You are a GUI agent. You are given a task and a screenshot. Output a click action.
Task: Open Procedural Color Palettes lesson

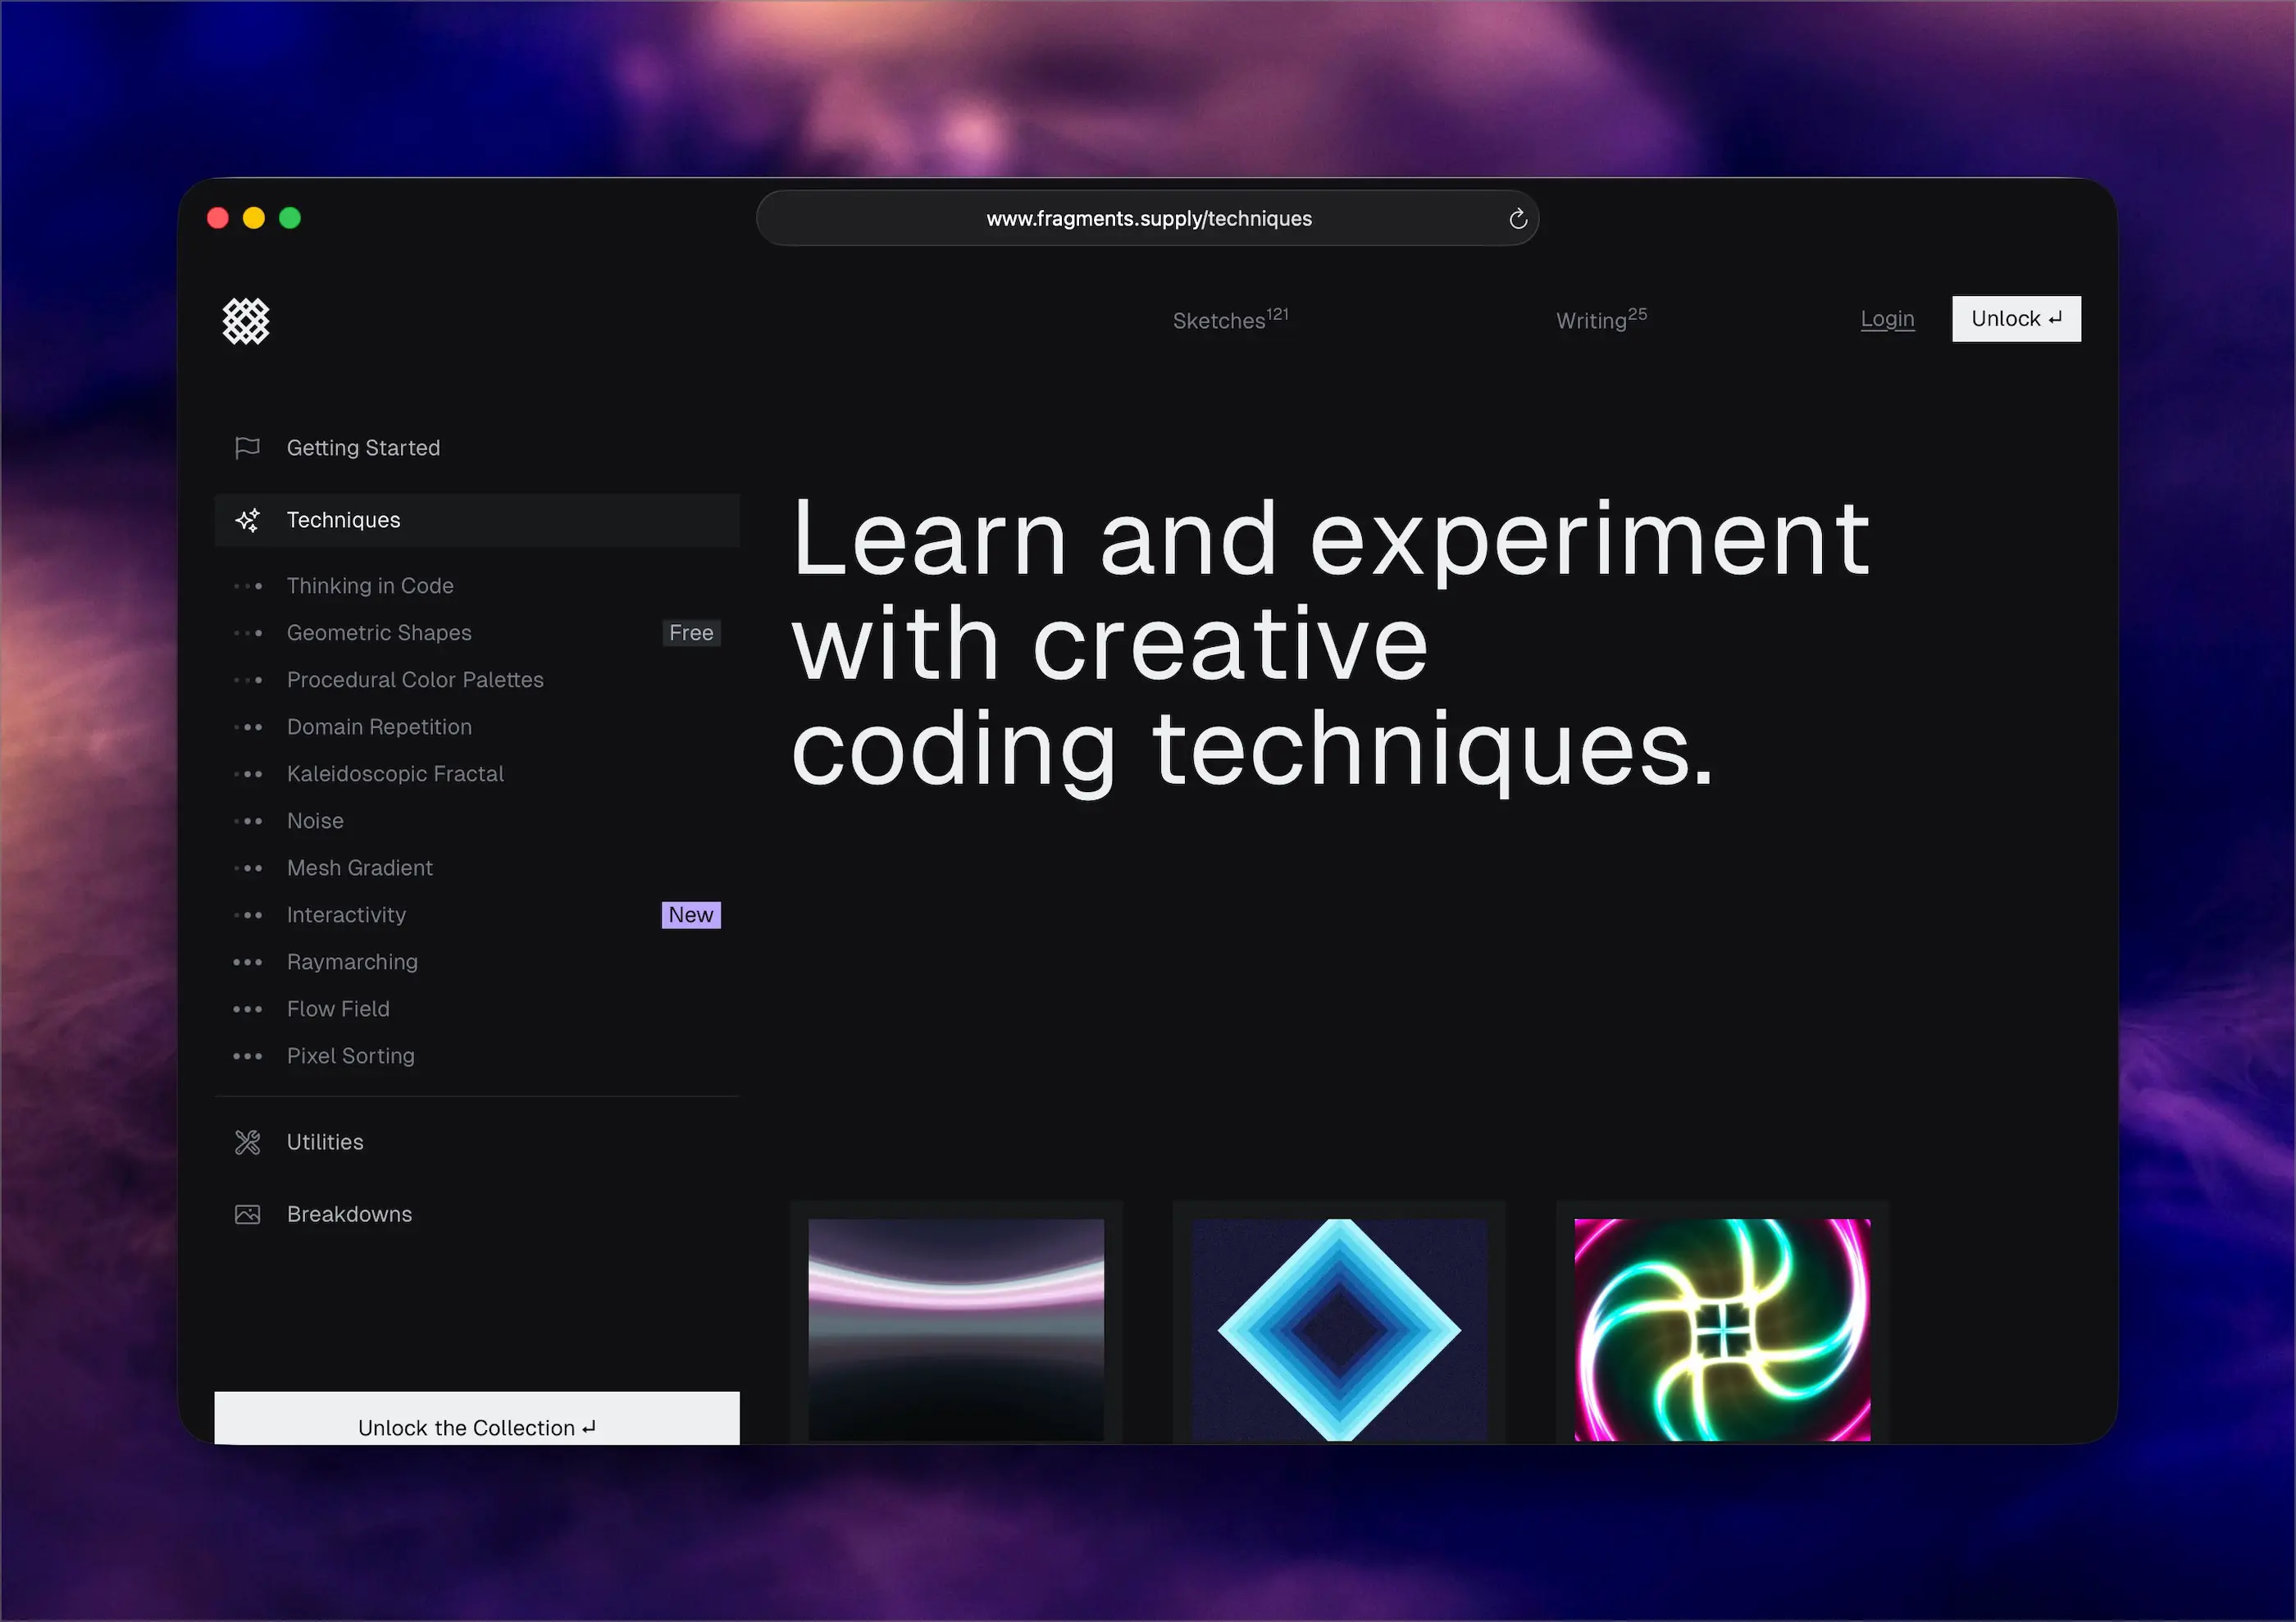[x=415, y=680]
